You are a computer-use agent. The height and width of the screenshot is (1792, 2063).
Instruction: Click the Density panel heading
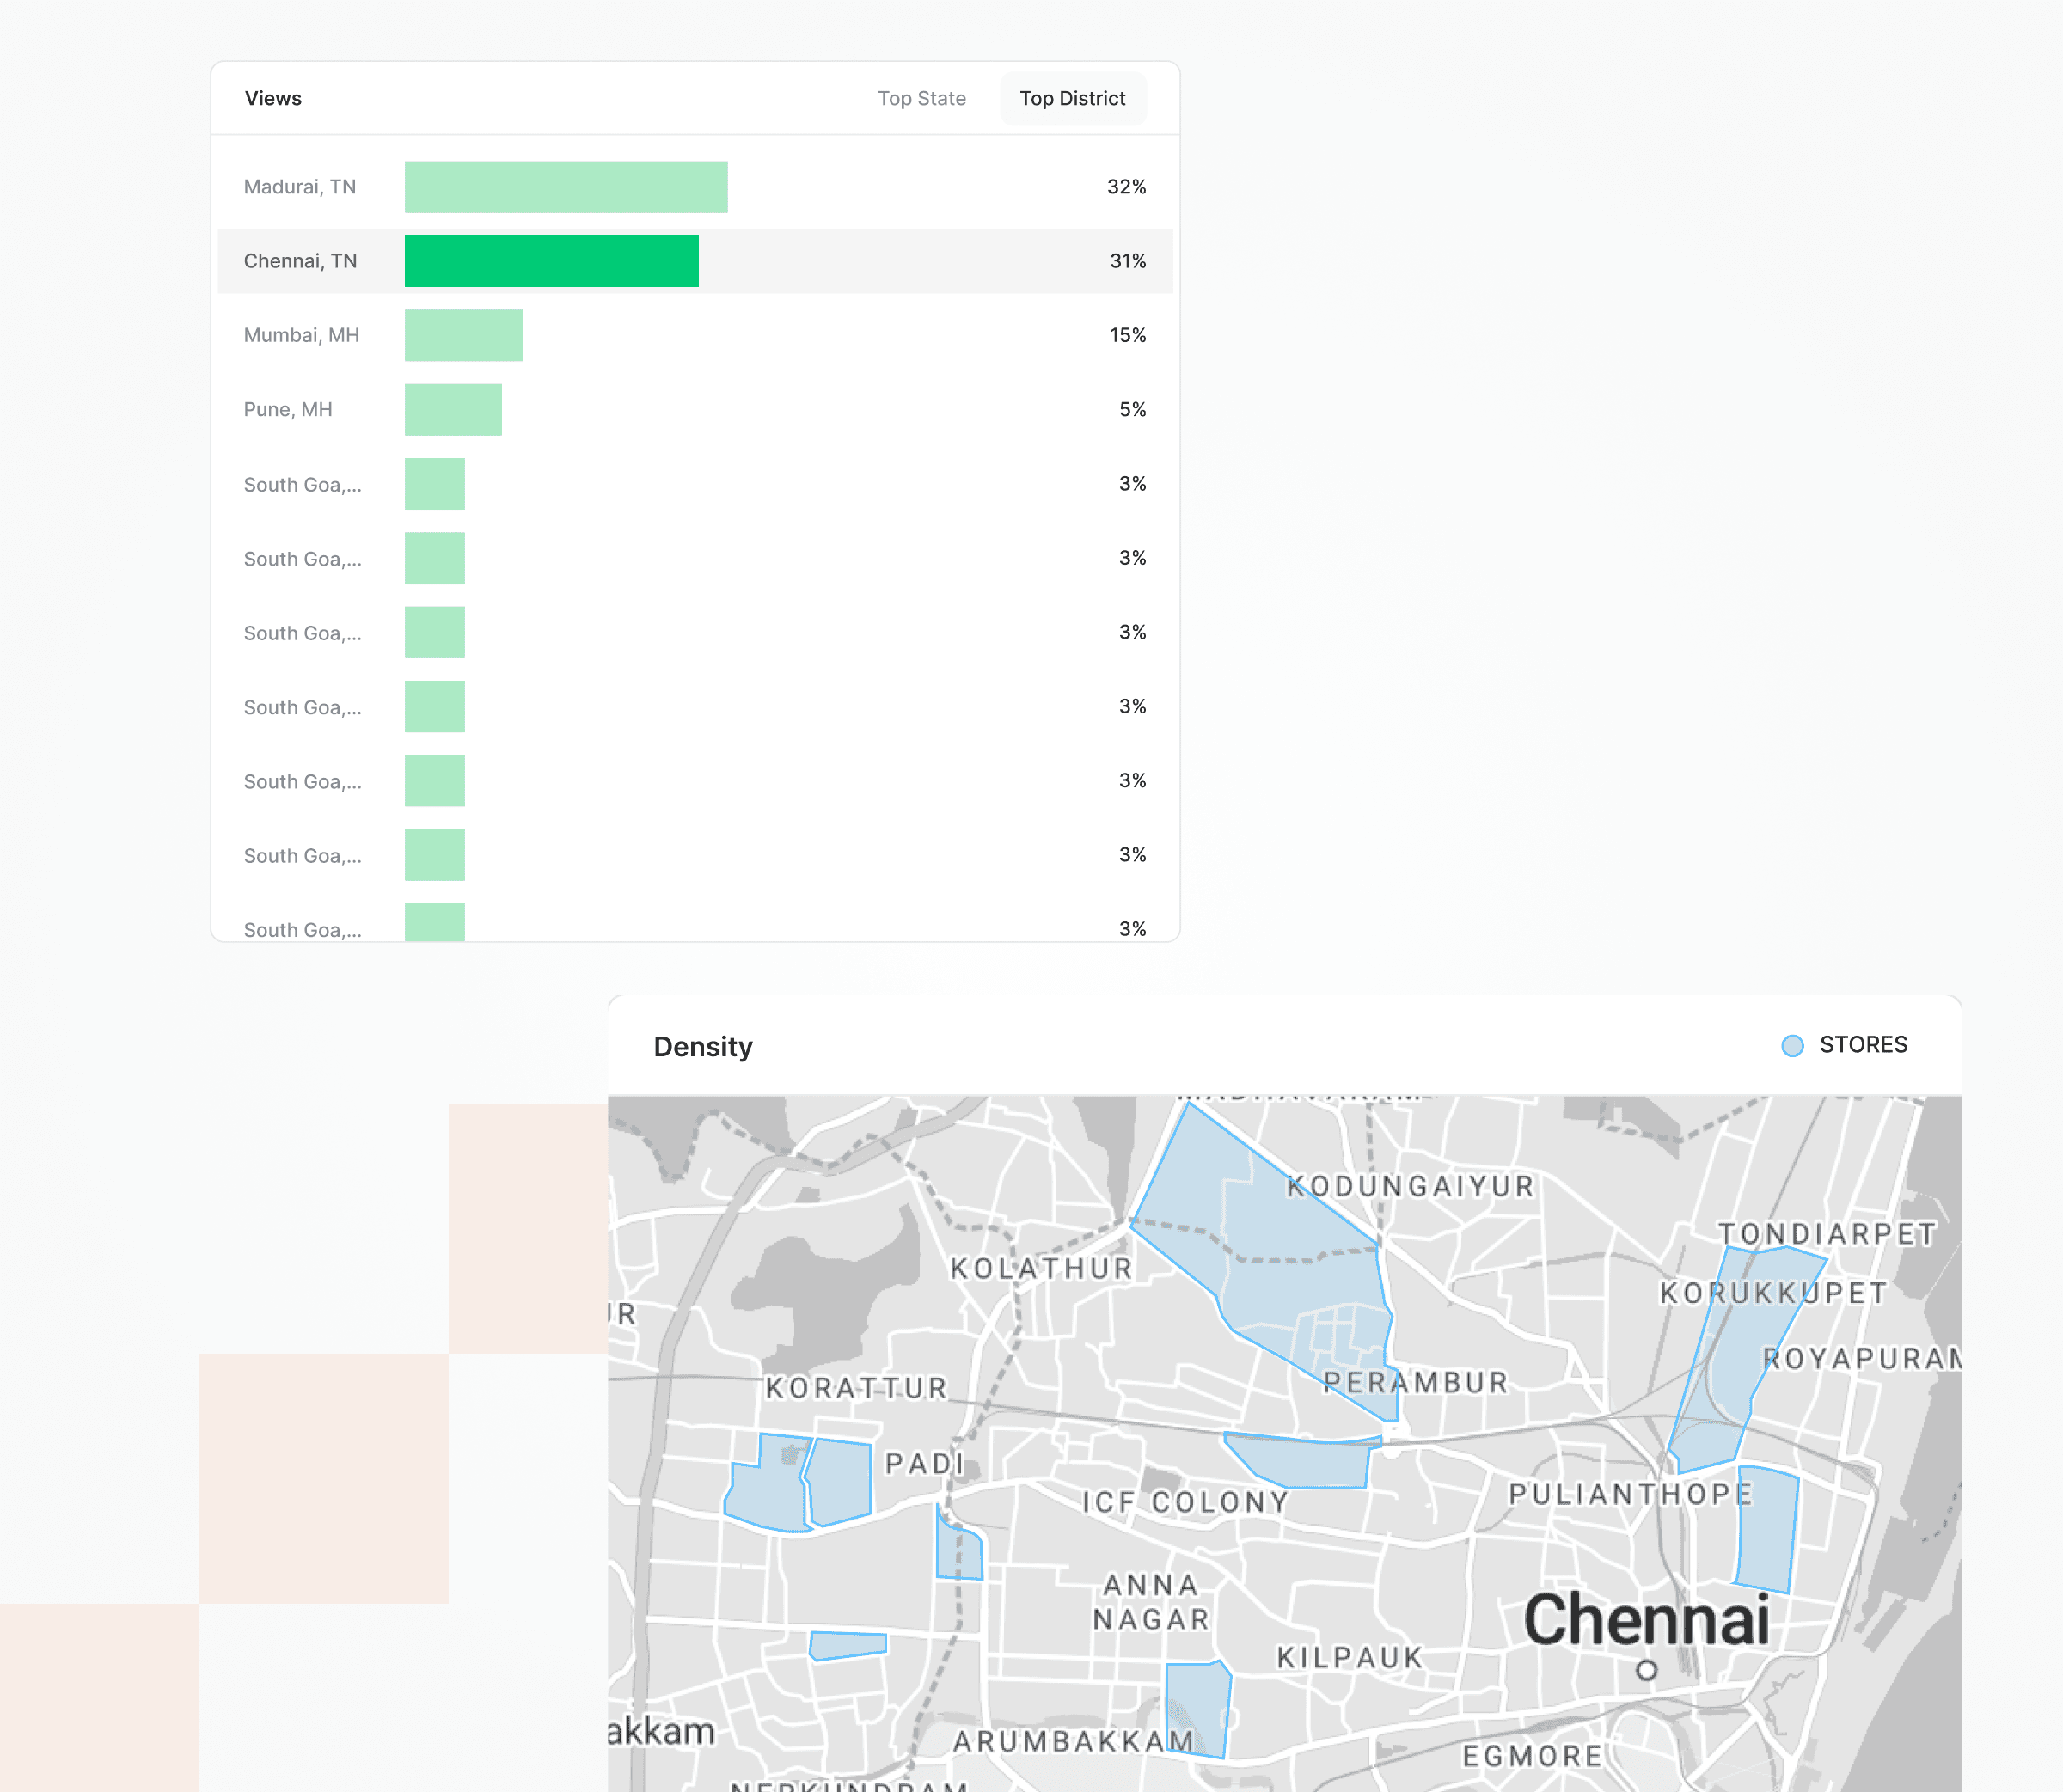pos(703,1047)
